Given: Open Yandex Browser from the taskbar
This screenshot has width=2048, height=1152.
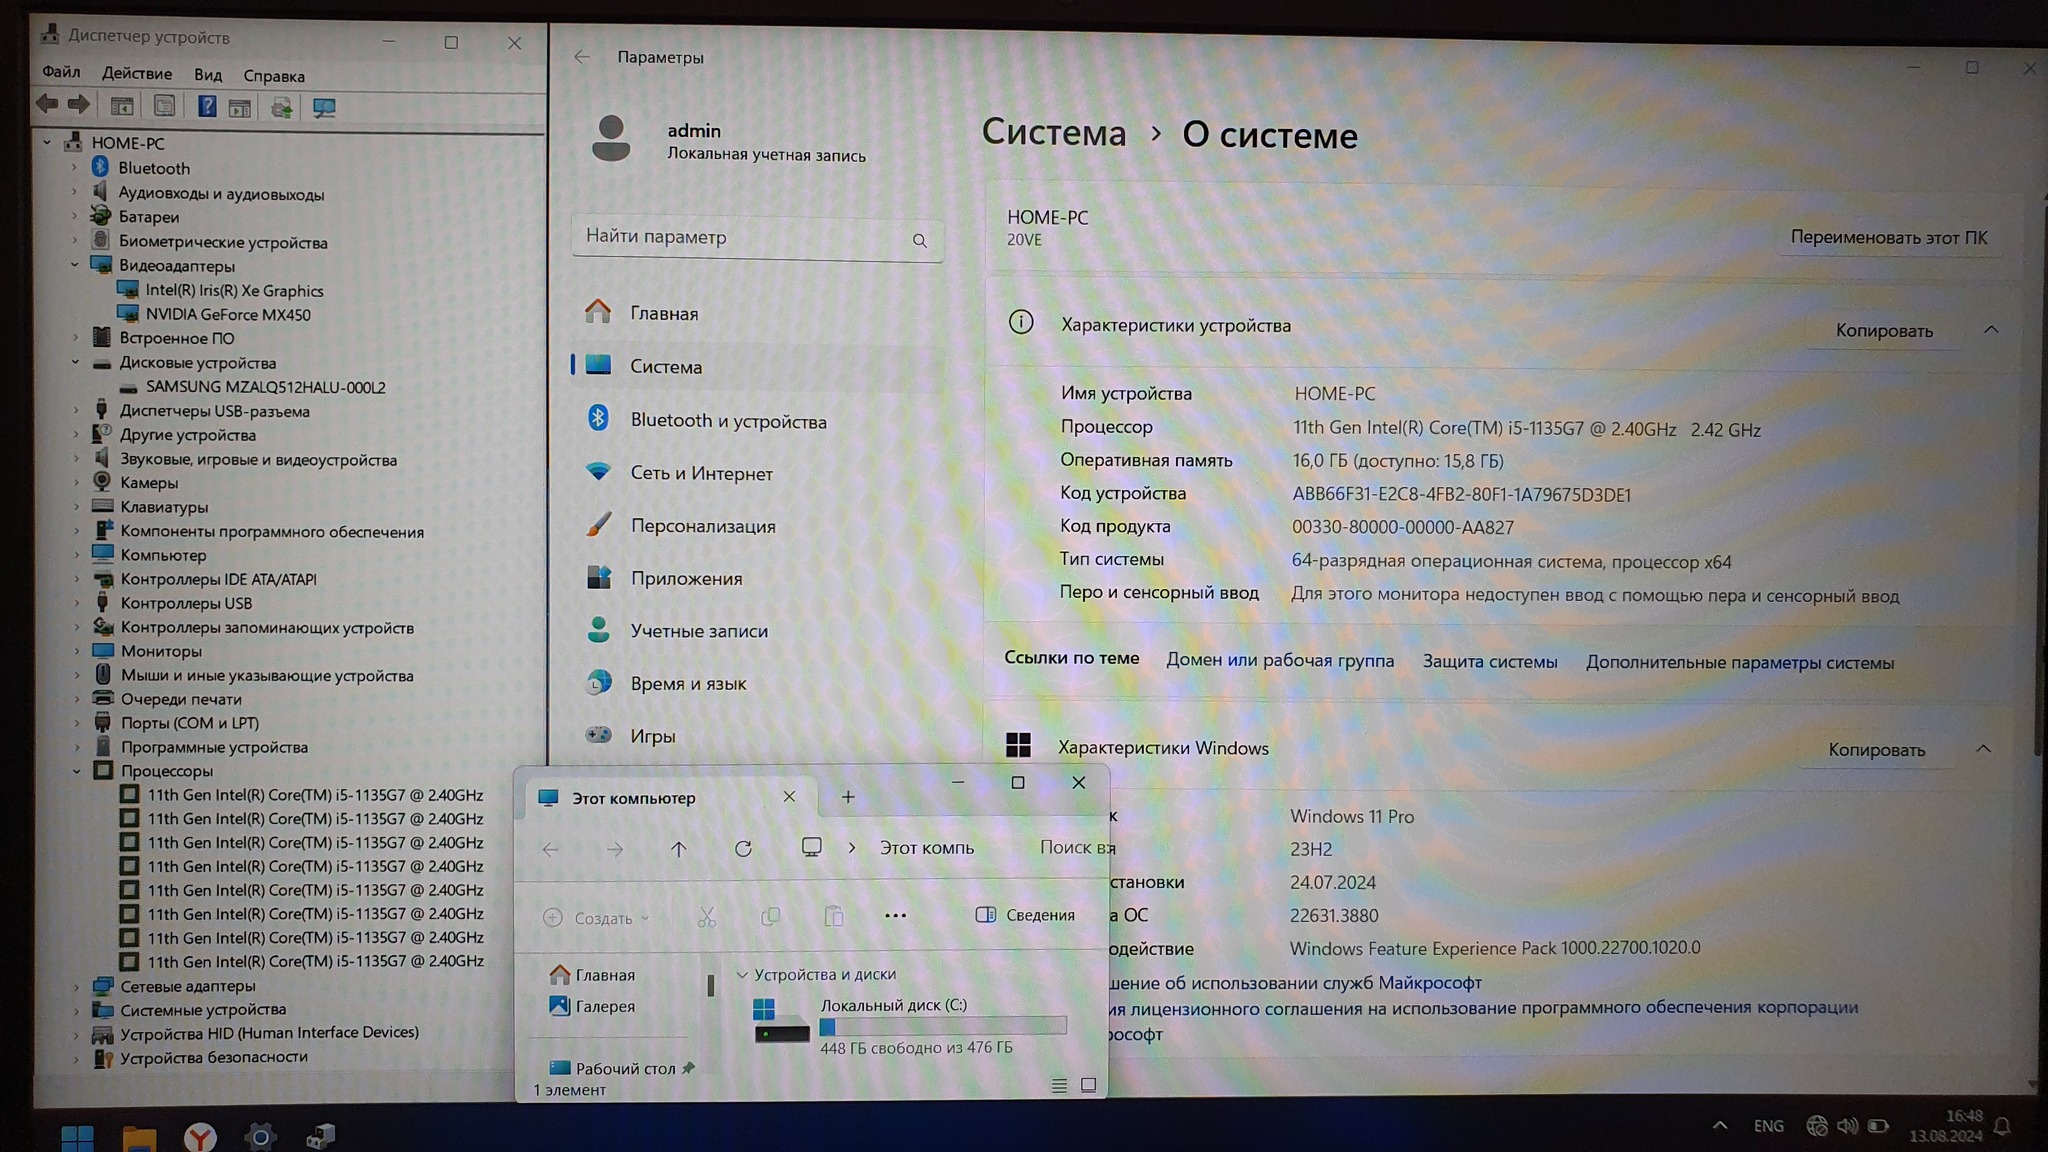Looking at the screenshot, I should point(200,1136).
